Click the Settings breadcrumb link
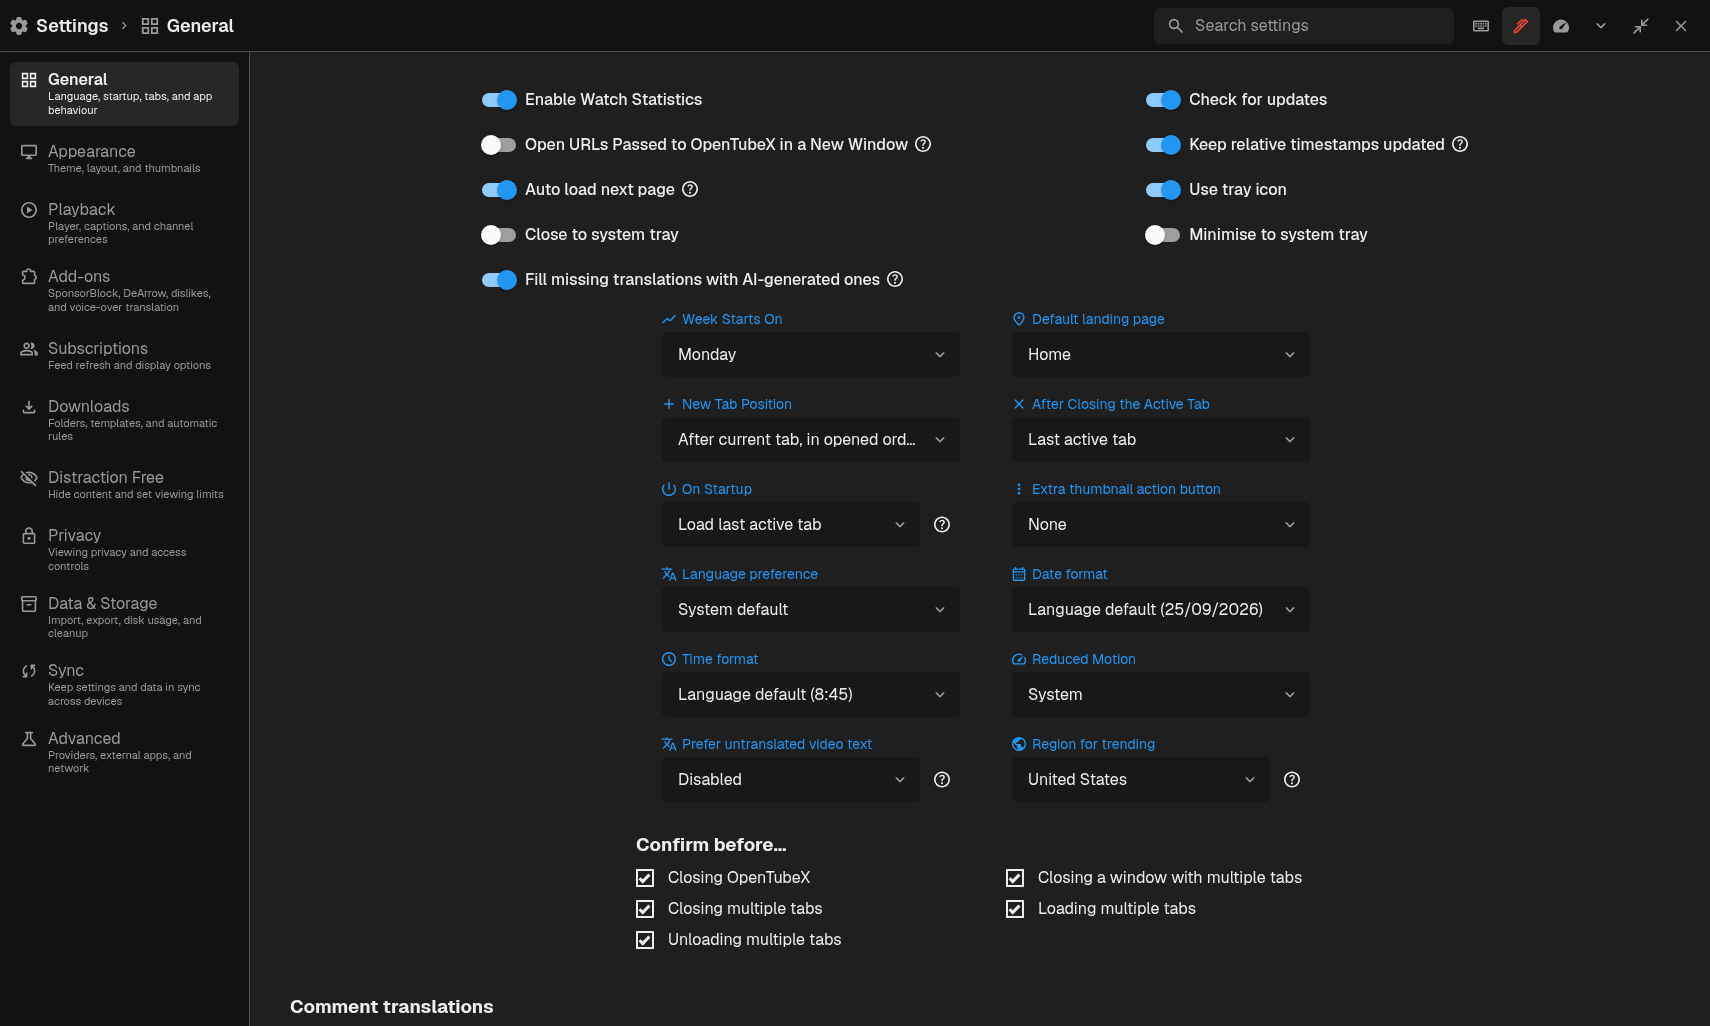1710x1026 pixels. [x=72, y=26]
